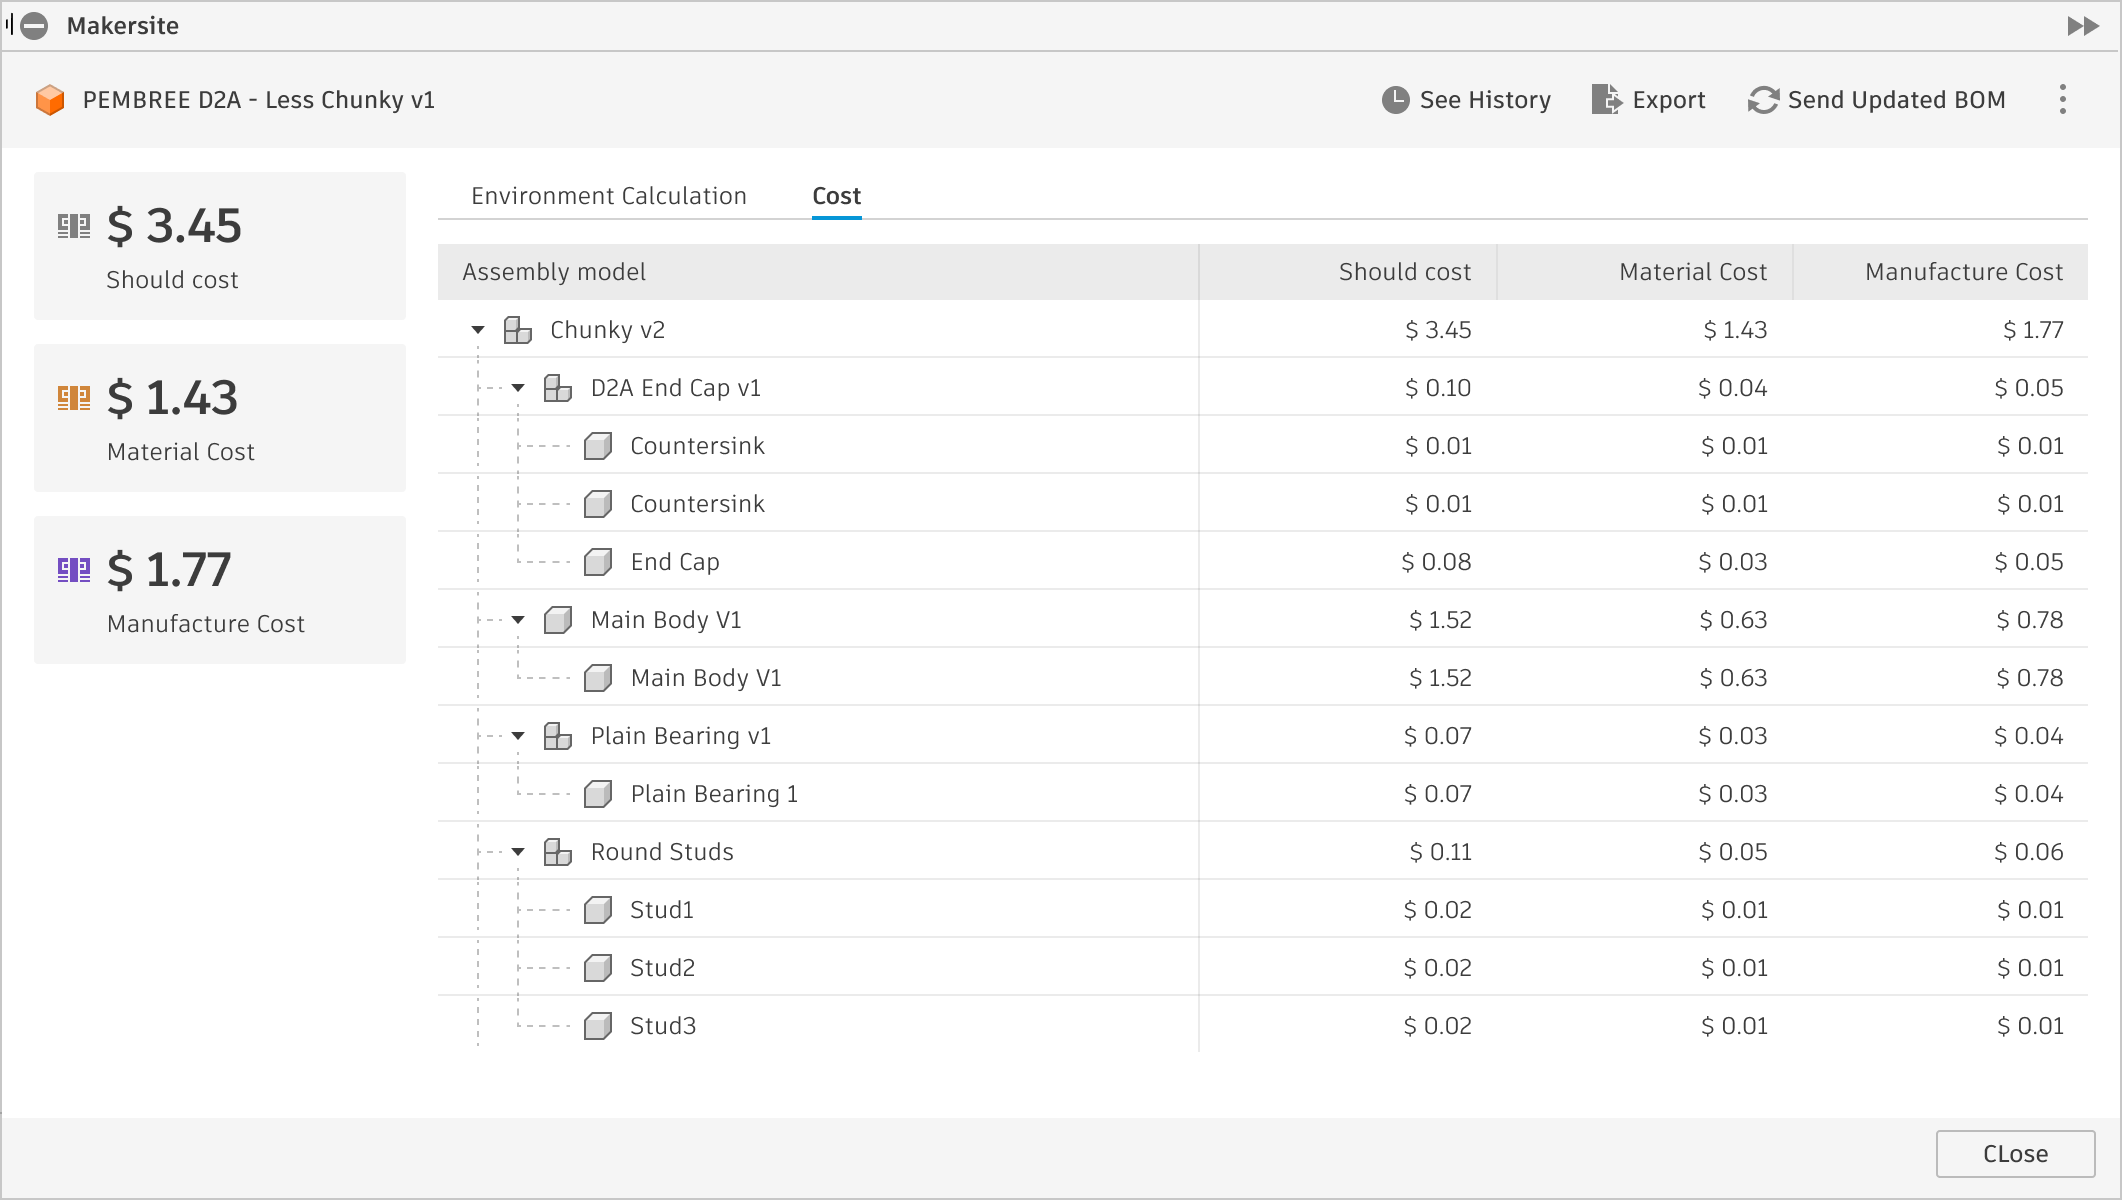Click the Manufacture Cost column header
Viewport: 2122px width, 1200px height.
coord(1941,272)
